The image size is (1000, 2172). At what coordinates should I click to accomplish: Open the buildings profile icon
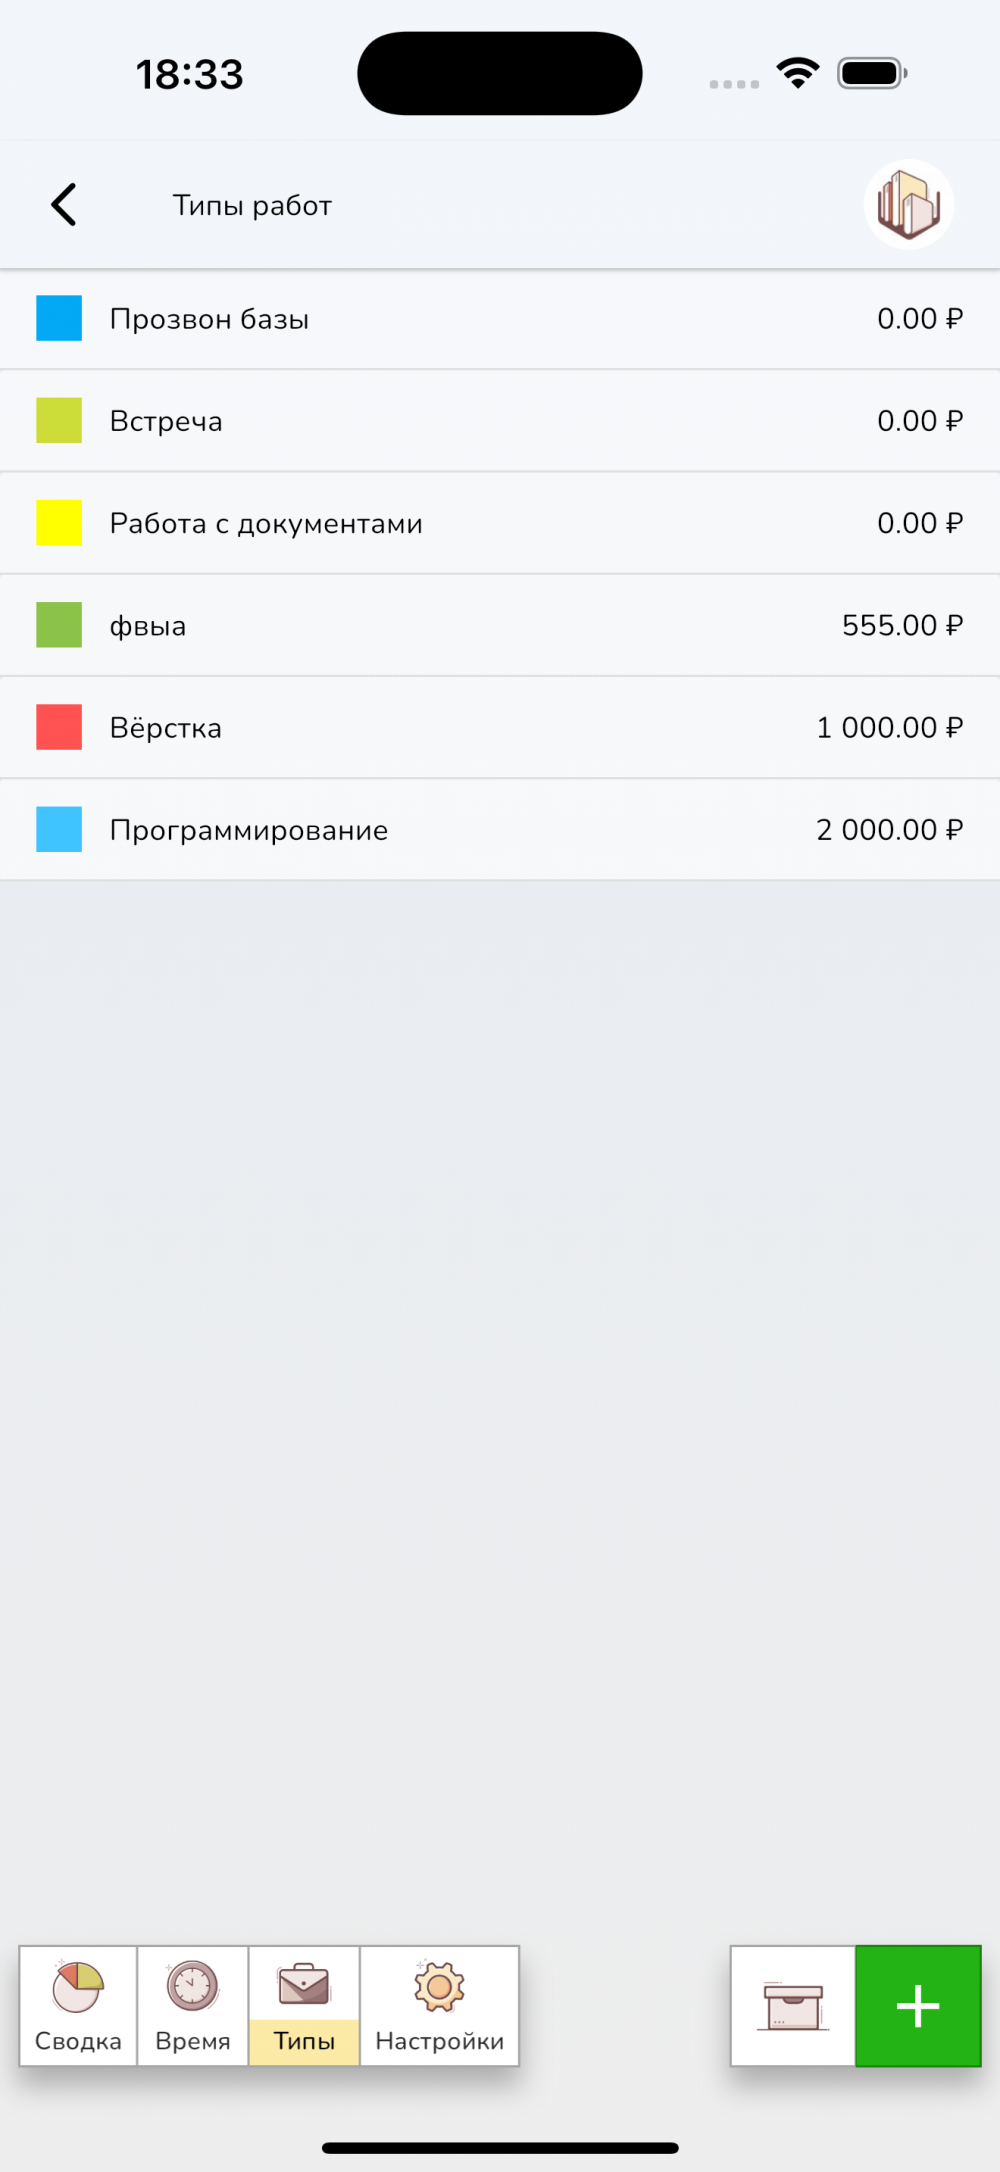pyautogui.click(x=908, y=205)
